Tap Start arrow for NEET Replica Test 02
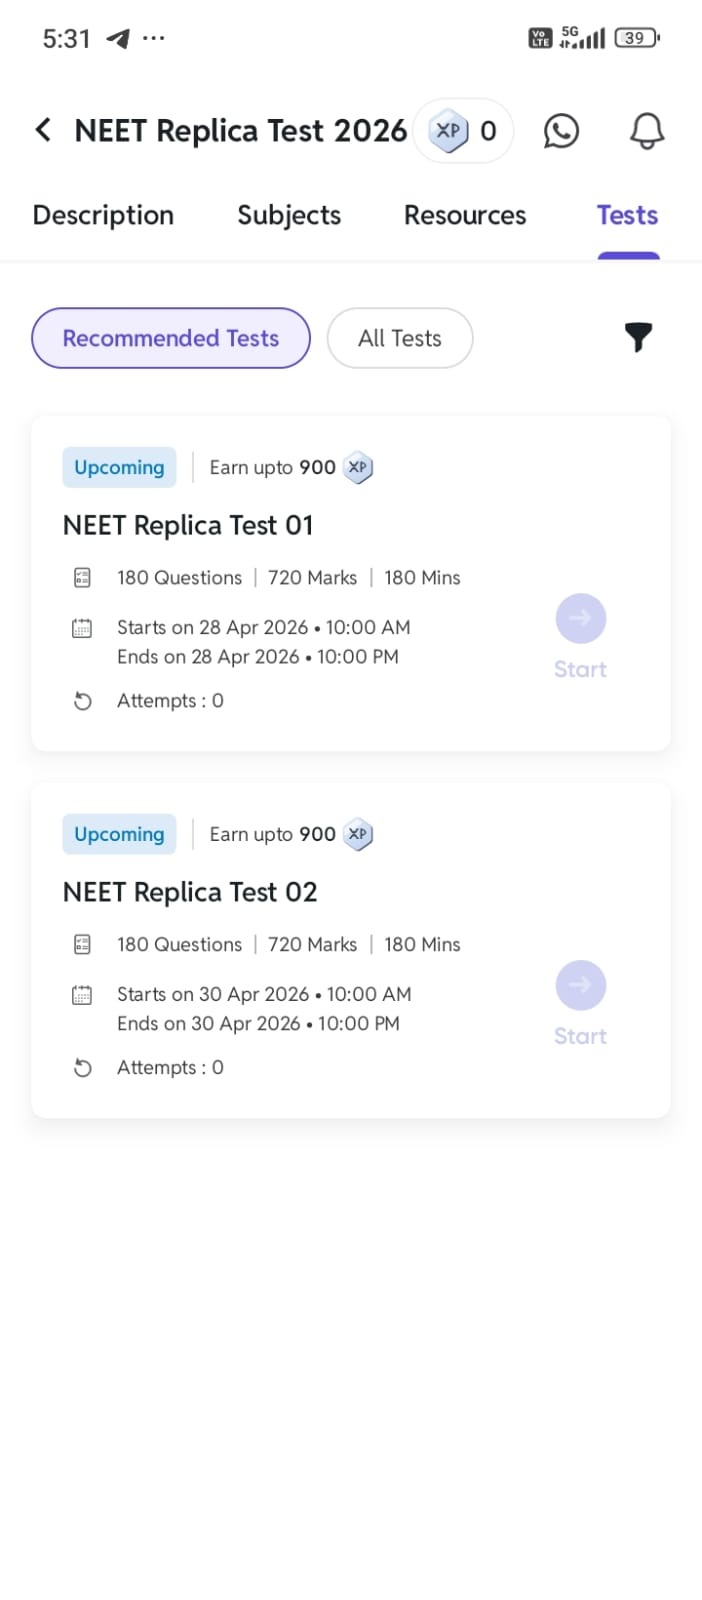 click(581, 986)
